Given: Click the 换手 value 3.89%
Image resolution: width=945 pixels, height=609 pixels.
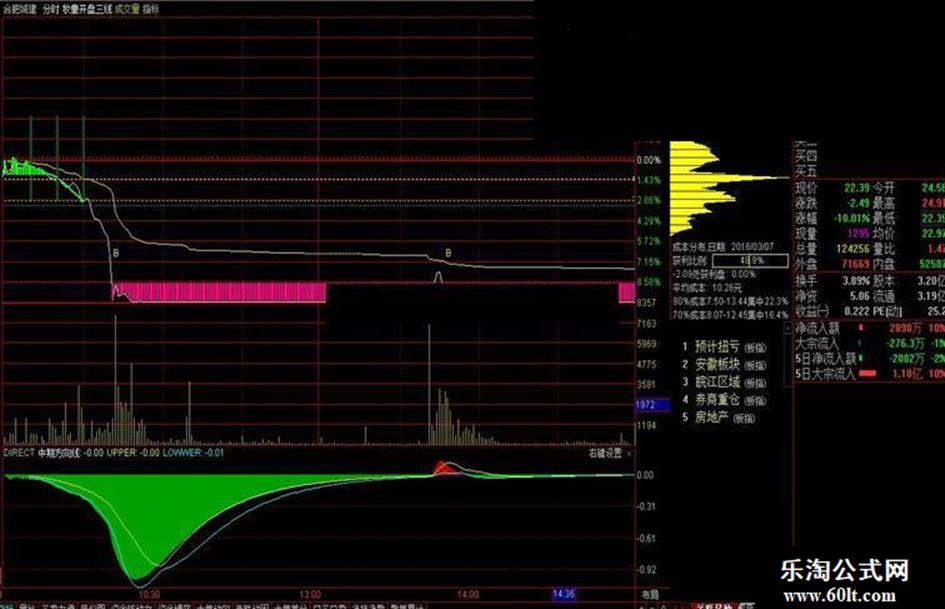Looking at the screenshot, I should coord(856,281).
